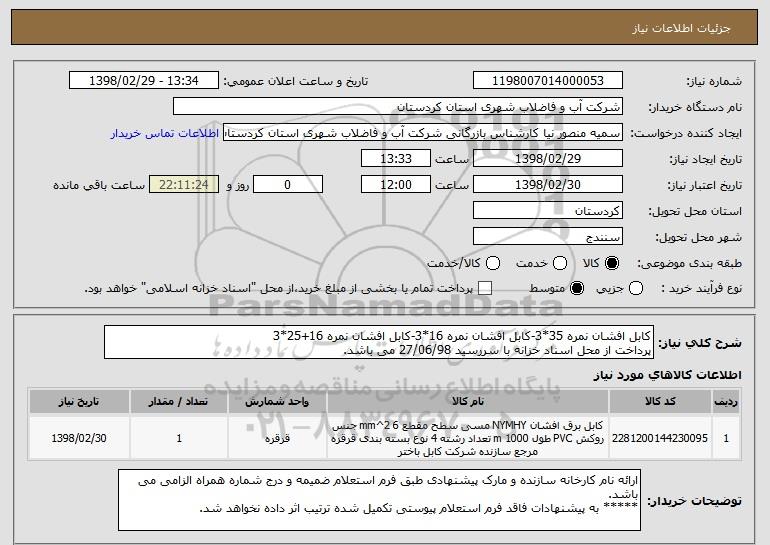The width and height of the screenshot is (770, 545).
Task: Click the validity time field 12:00
Action: [396, 185]
